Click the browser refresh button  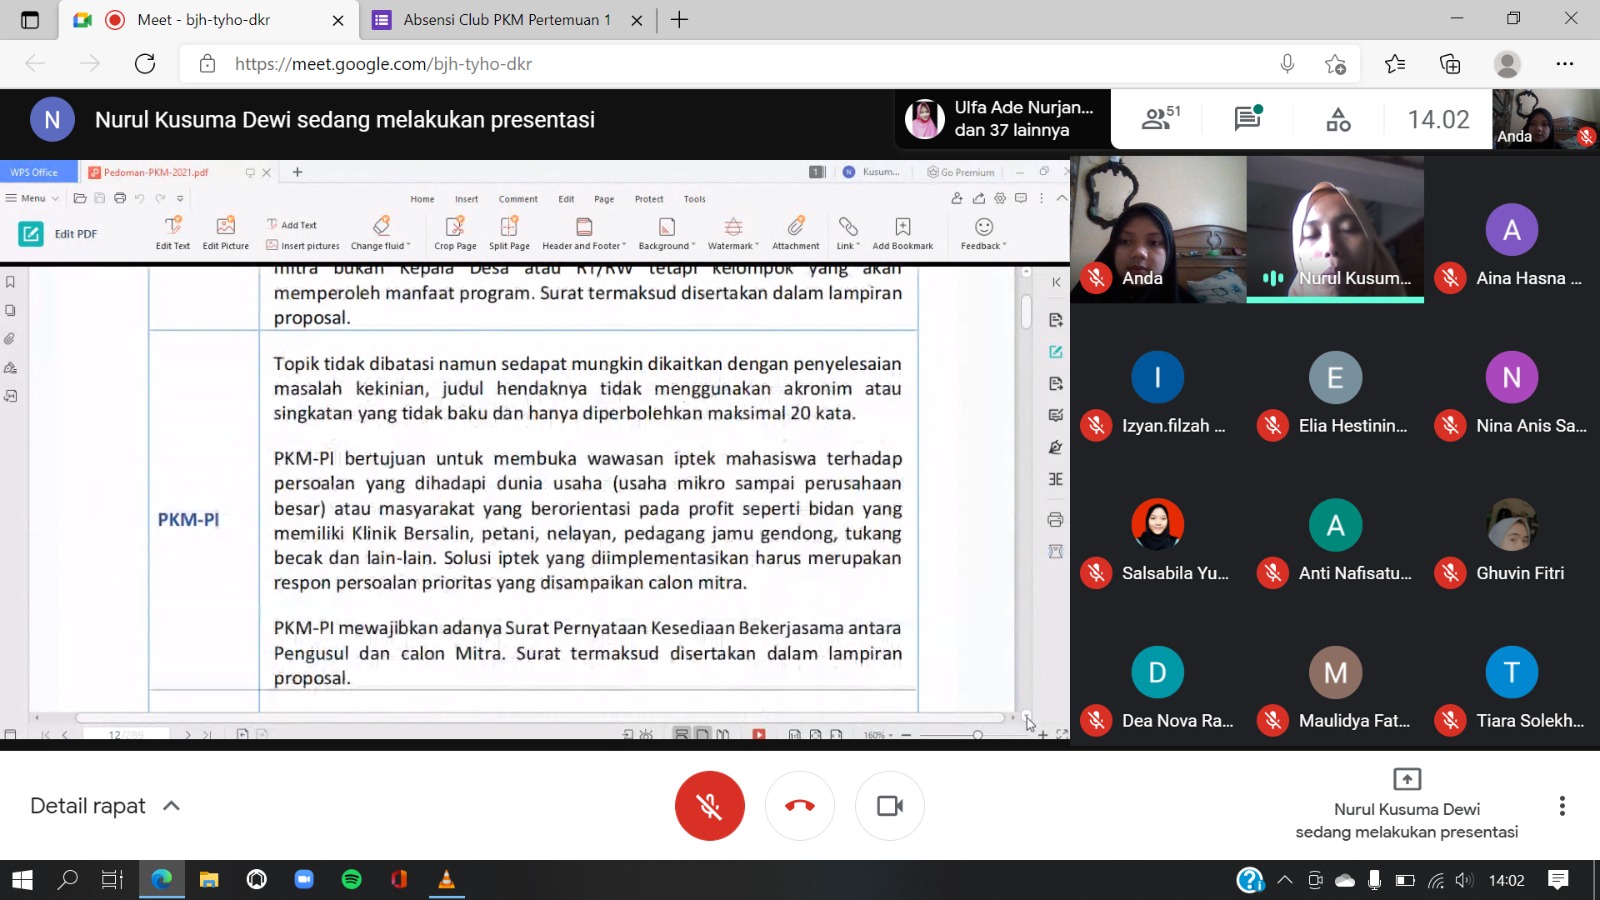tap(145, 64)
